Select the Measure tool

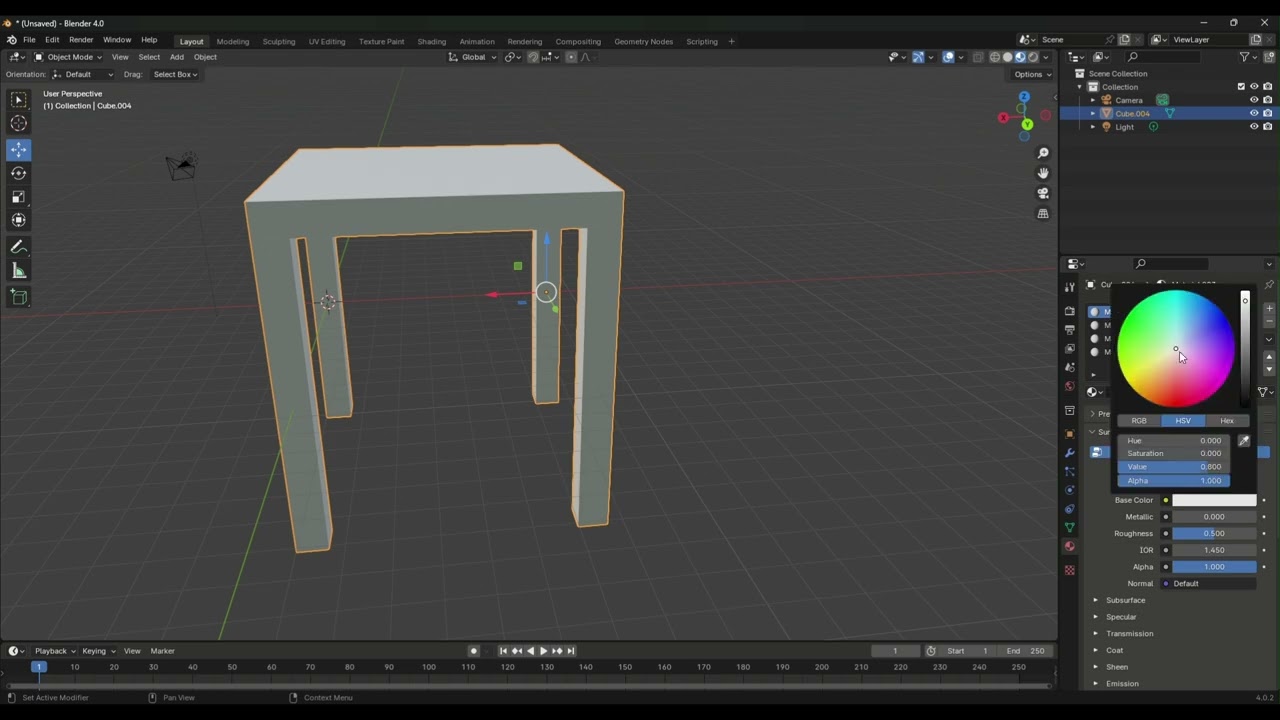point(19,271)
